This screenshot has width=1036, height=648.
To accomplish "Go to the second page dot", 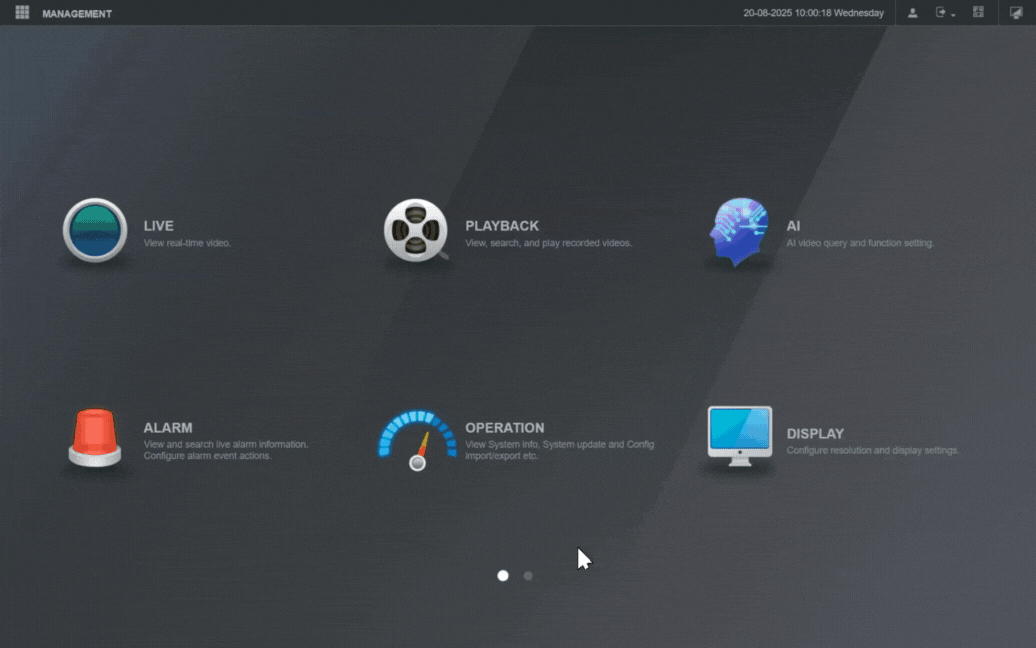I will point(528,576).
